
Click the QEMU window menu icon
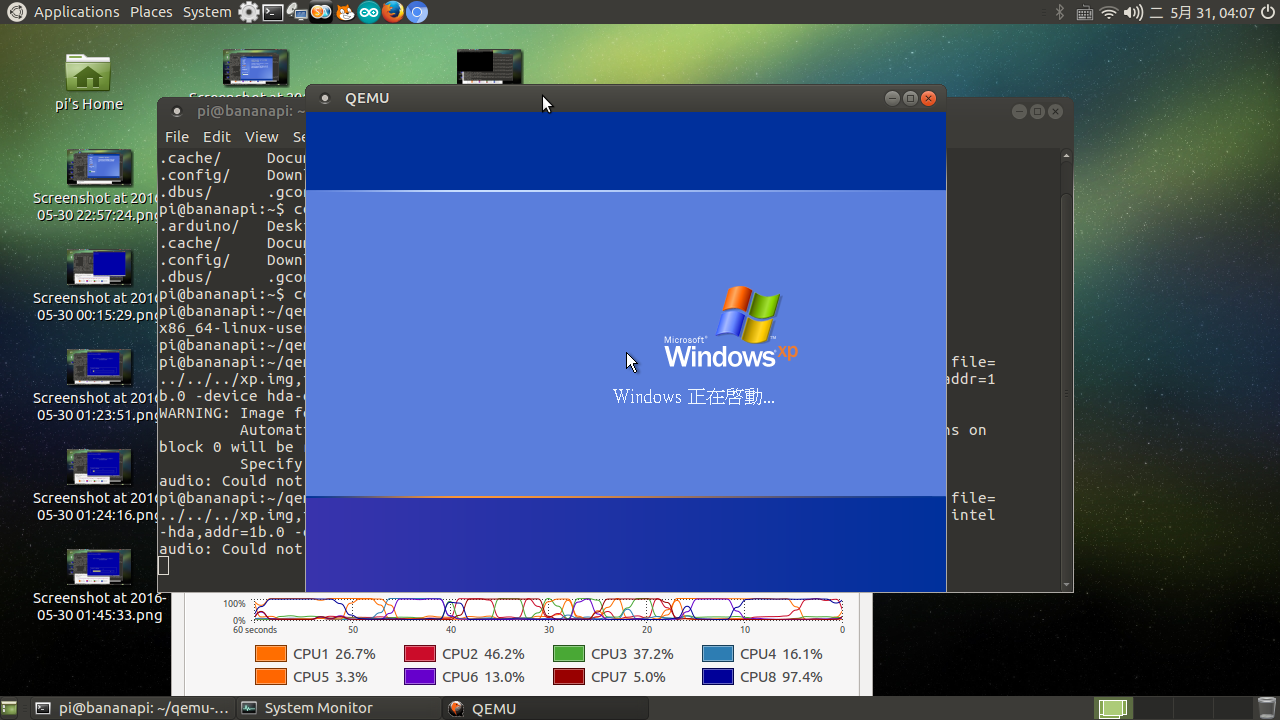(325, 98)
